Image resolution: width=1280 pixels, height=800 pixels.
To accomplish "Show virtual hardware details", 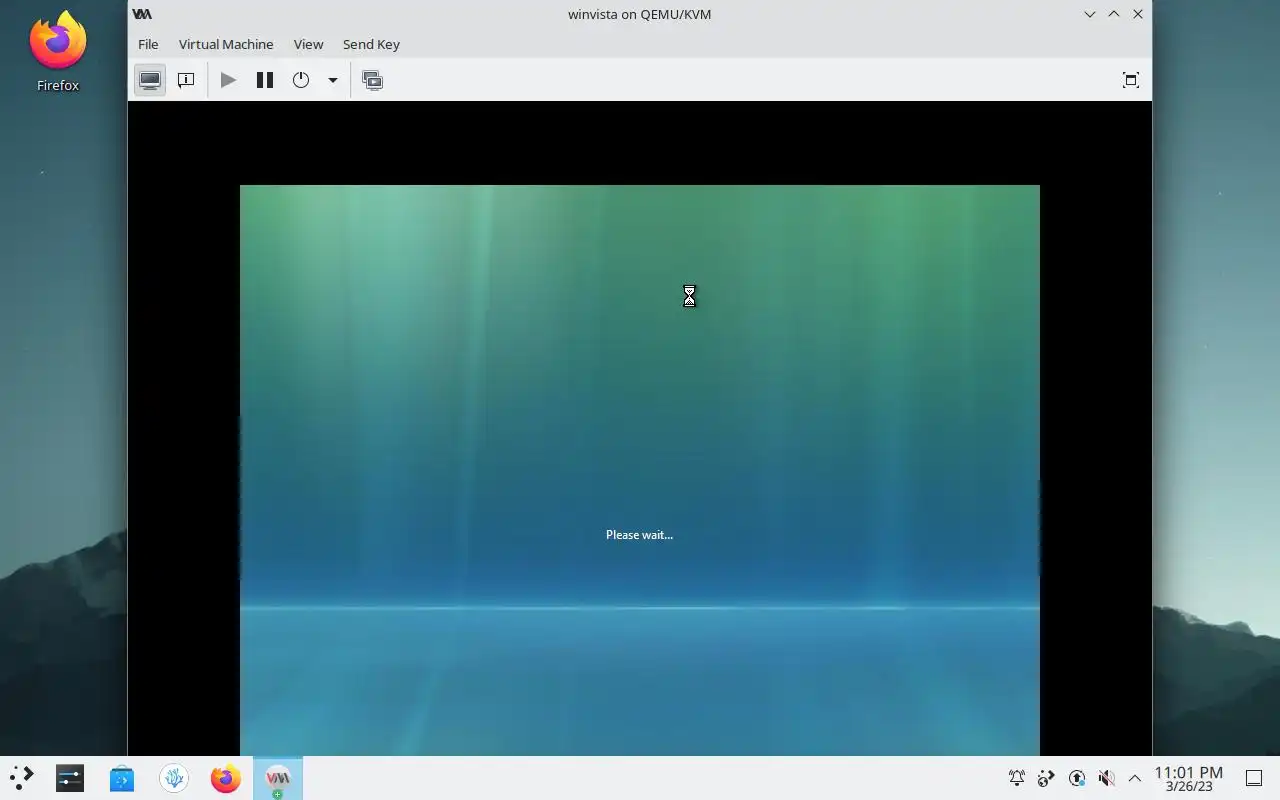I will tap(186, 80).
